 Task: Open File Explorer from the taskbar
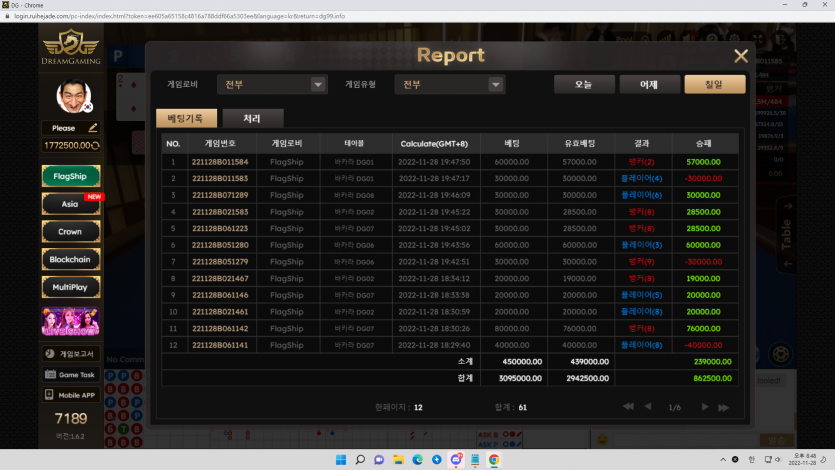(x=398, y=459)
